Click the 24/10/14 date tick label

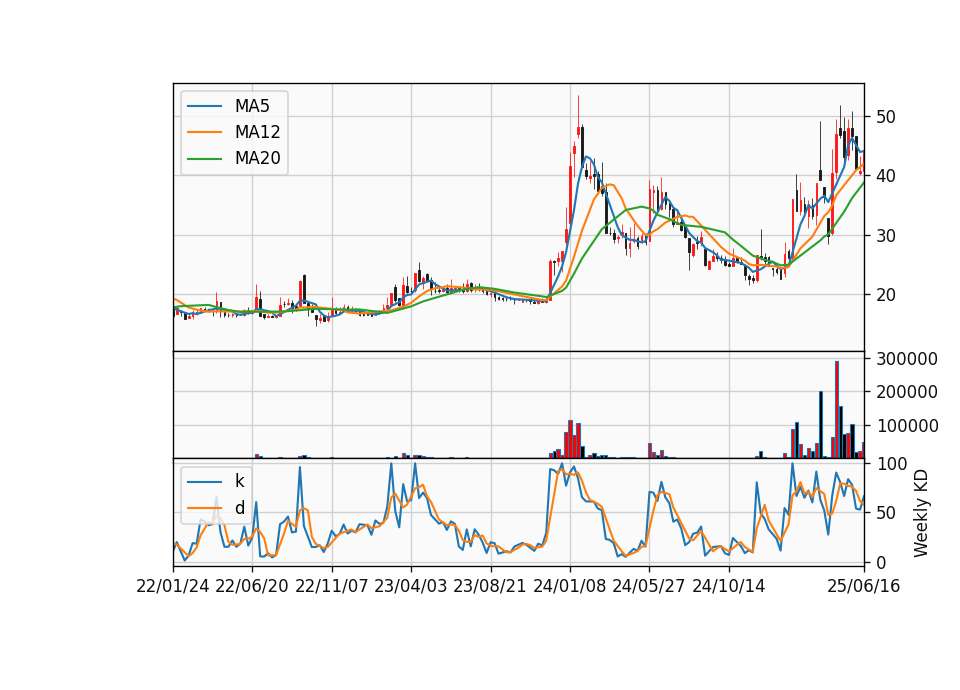[x=729, y=586]
